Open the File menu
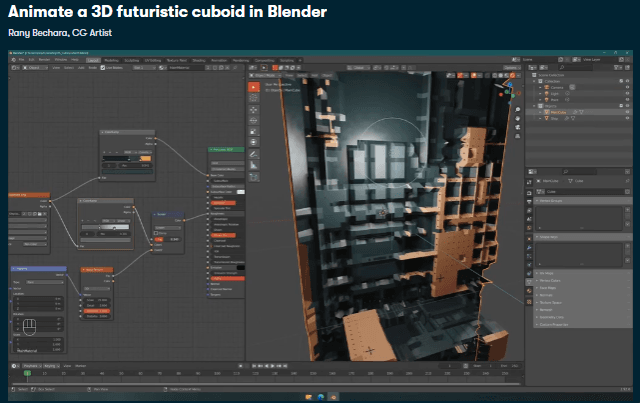 [22, 60]
